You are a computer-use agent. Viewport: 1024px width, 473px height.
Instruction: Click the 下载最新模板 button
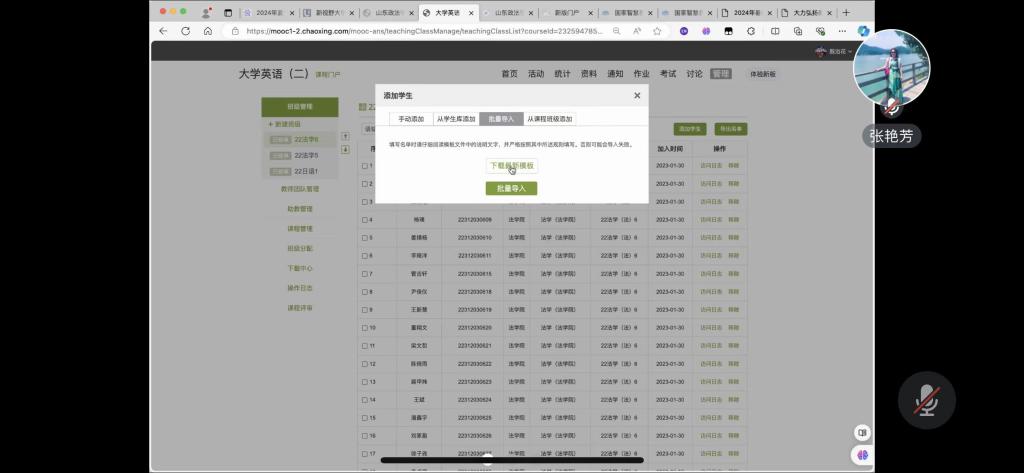click(511, 165)
